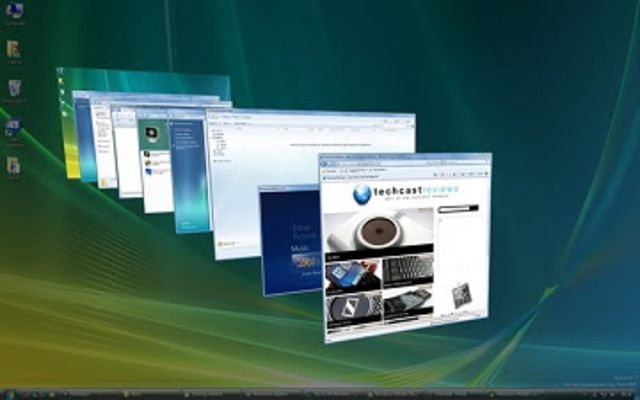Select the blue Media Center window in Flip 3D

(x=291, y=240)
